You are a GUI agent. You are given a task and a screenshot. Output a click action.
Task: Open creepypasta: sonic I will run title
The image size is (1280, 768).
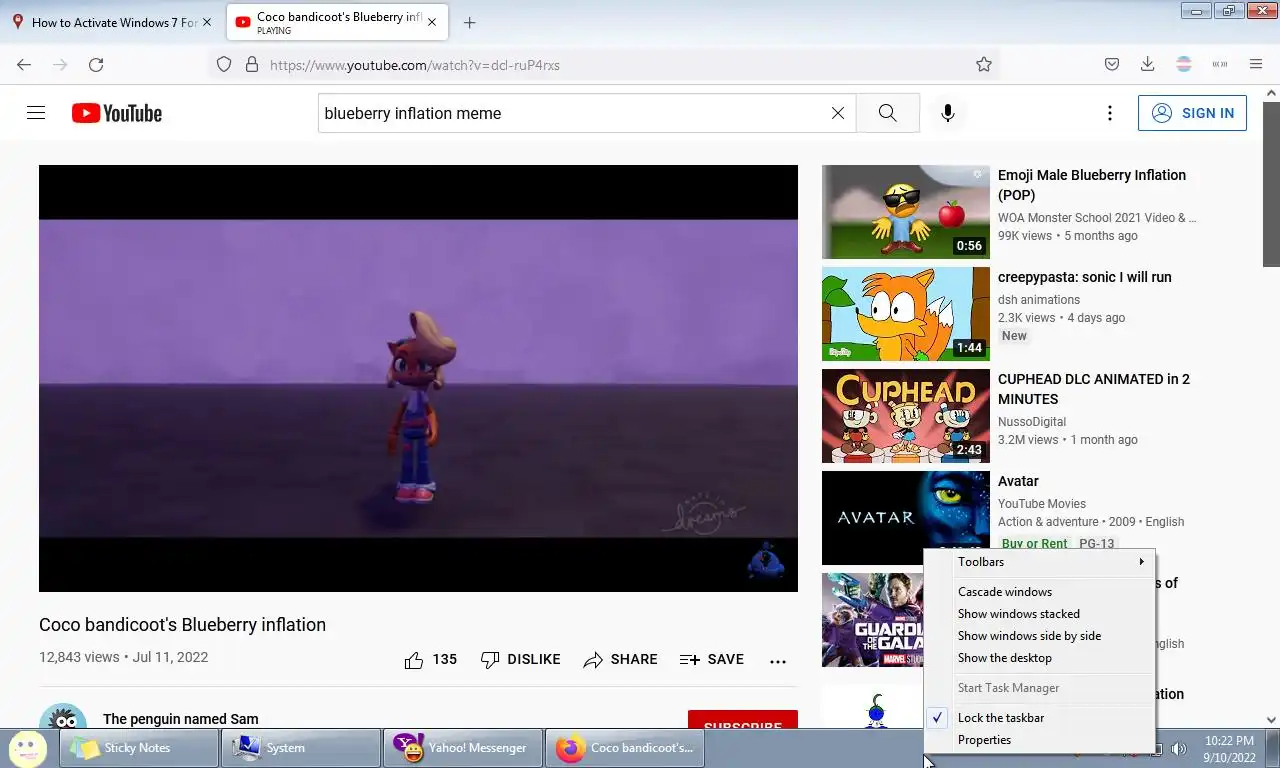pos(1084,277)
